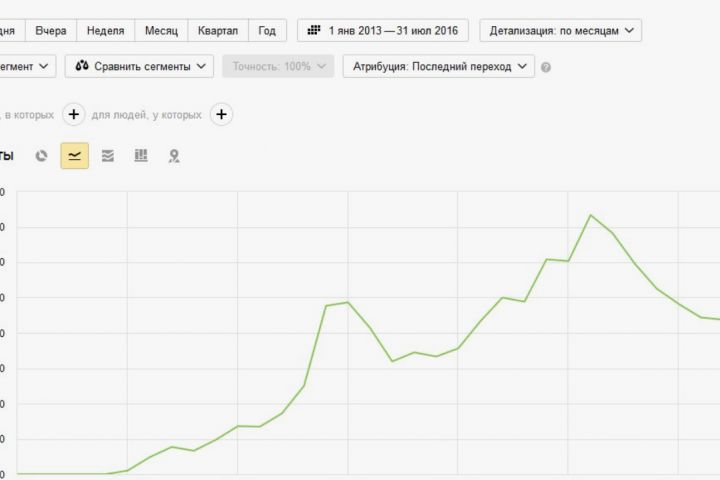Expand the Детализация: по месяцам dropdown

[561, 31]
